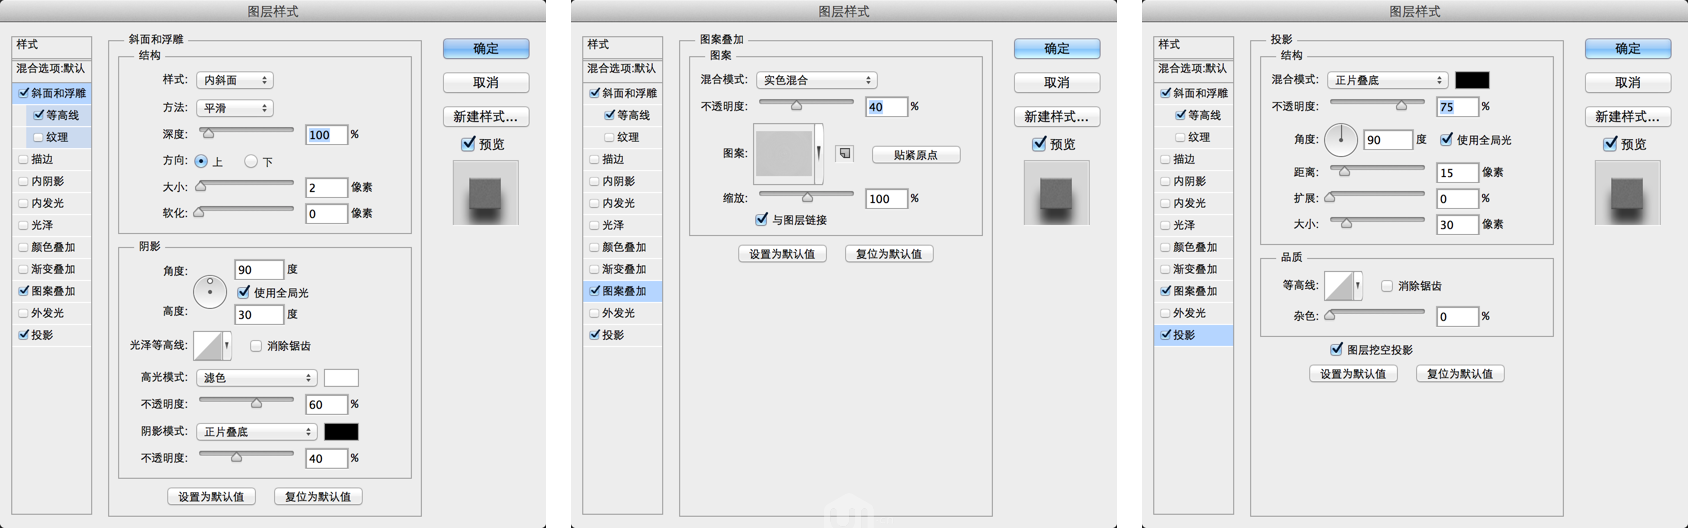Open 混合模式 dropdown showing 实色混合
1688x528 pixels.
(x=817, y=79)
